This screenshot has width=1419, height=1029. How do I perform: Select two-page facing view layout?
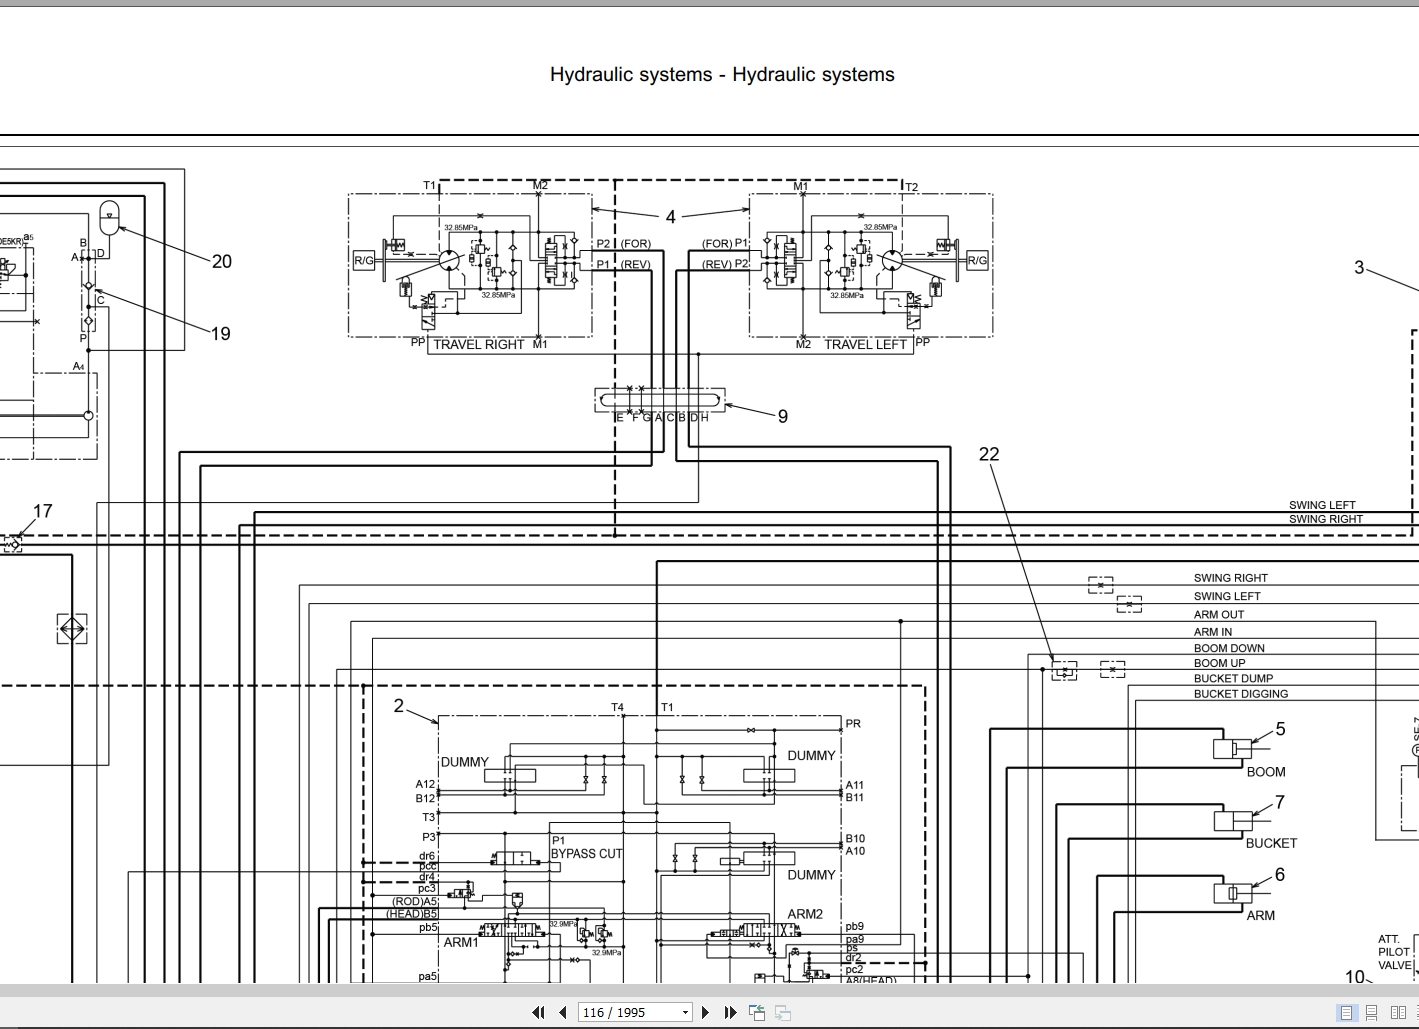(1397, 1012)
